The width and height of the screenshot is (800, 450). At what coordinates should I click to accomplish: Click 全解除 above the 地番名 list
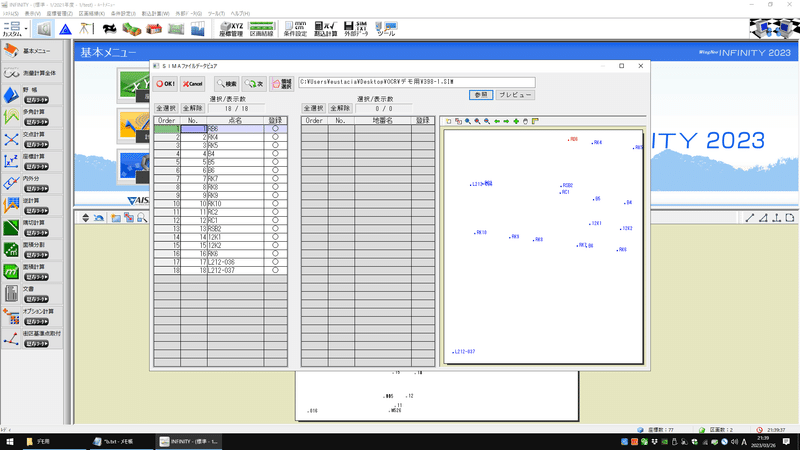[340, 108]
